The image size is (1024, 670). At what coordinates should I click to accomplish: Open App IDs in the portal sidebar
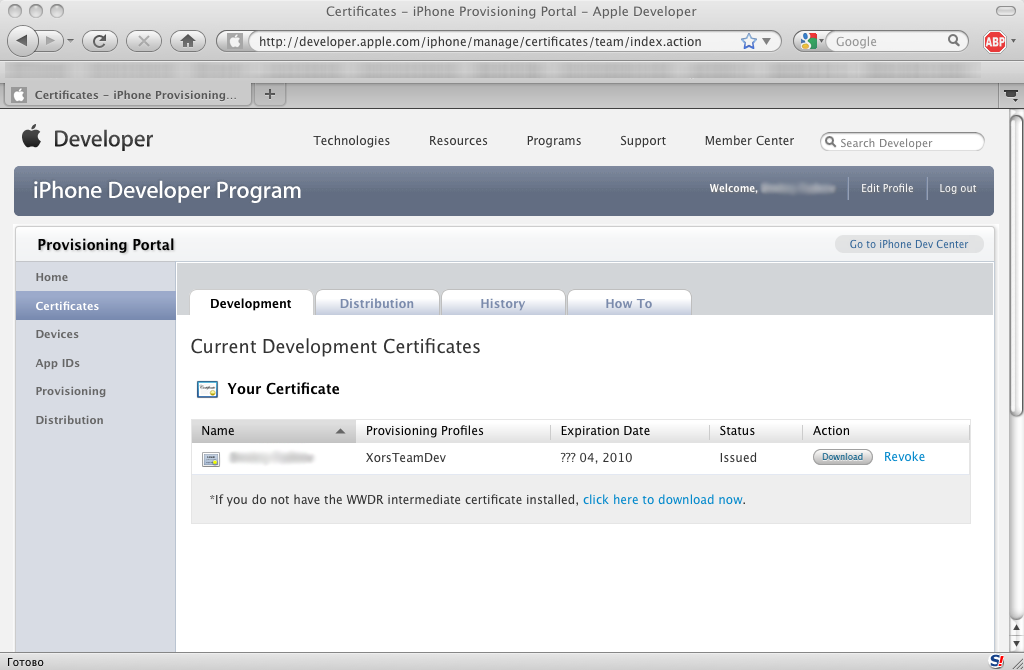(95, 362)
